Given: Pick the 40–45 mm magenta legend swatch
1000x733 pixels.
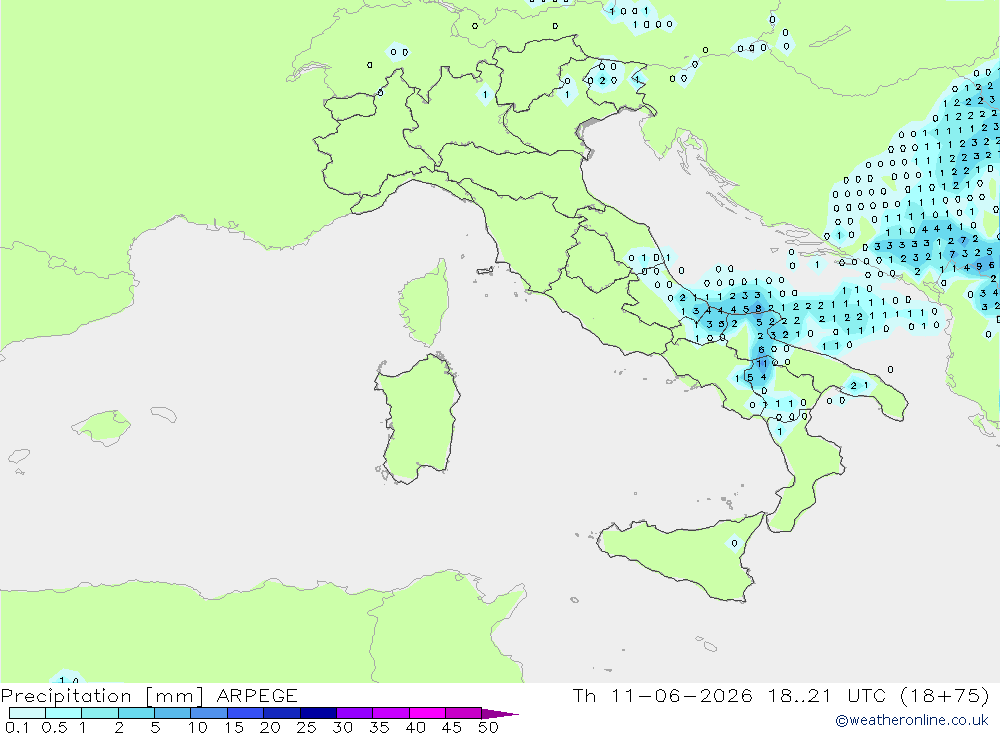Looking at the screenshot, I should (427, 713).
